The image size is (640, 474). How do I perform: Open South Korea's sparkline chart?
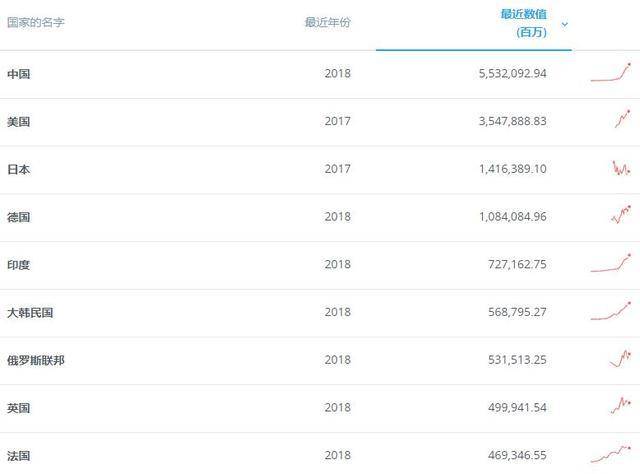click(611, 311)
